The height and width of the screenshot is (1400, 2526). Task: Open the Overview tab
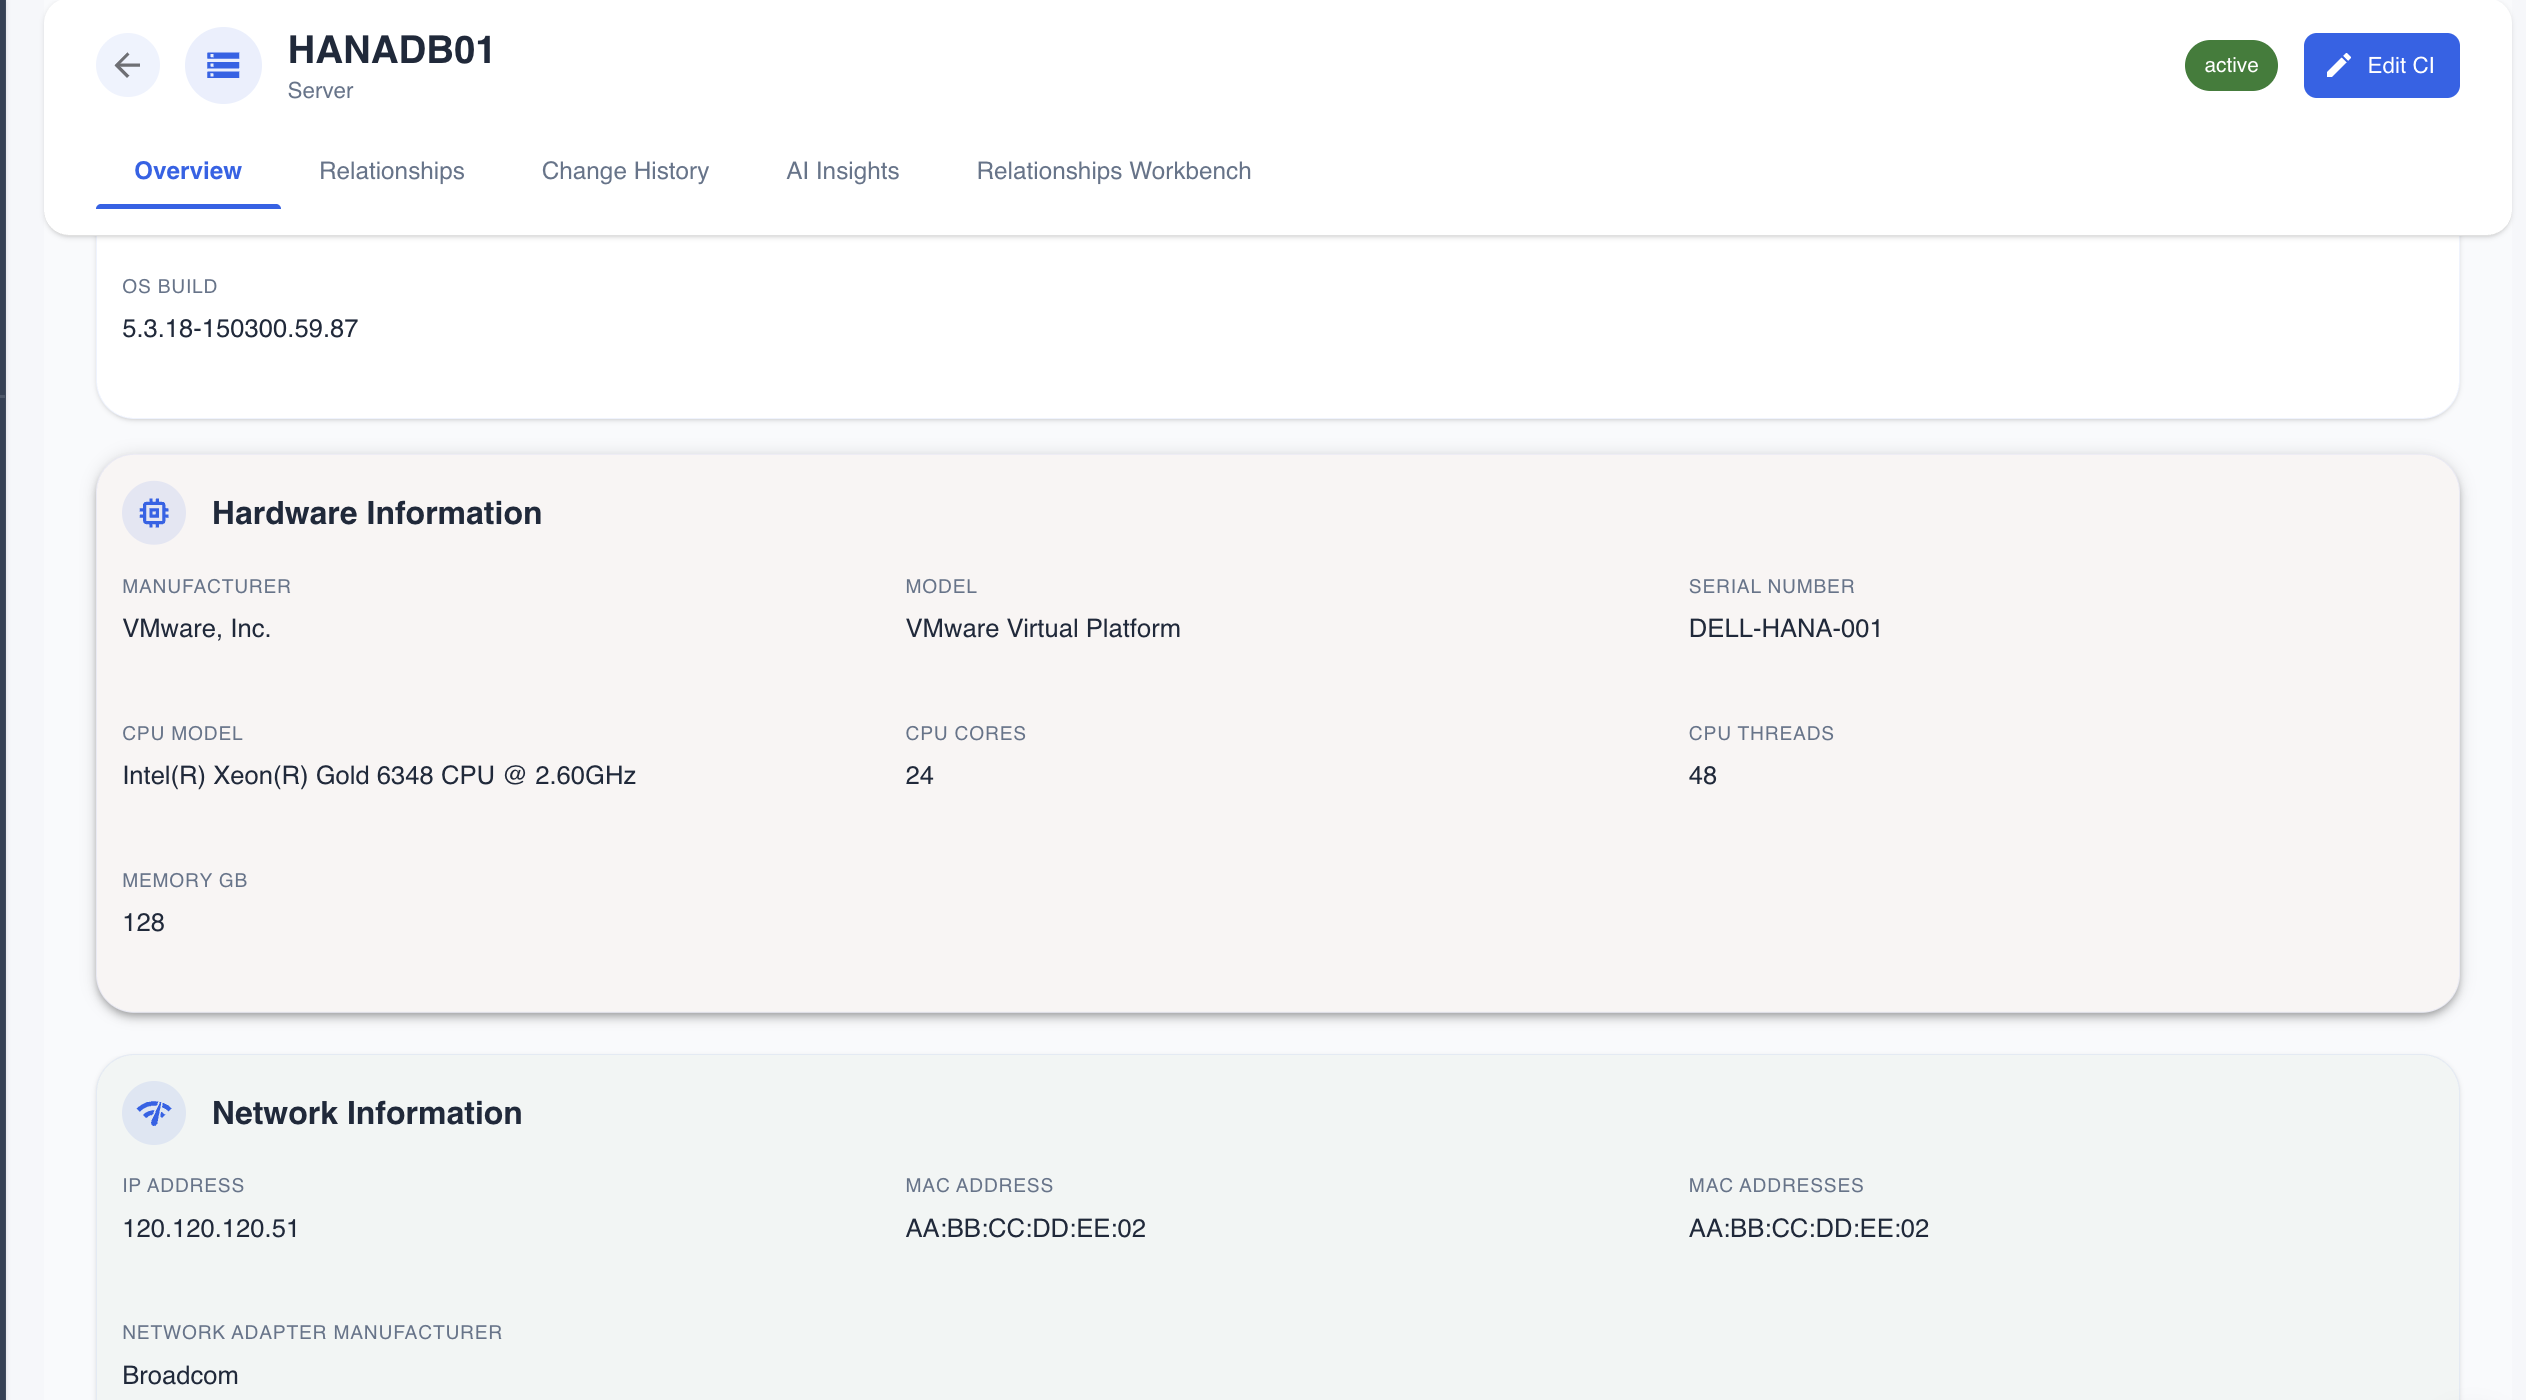coord(187,171)
